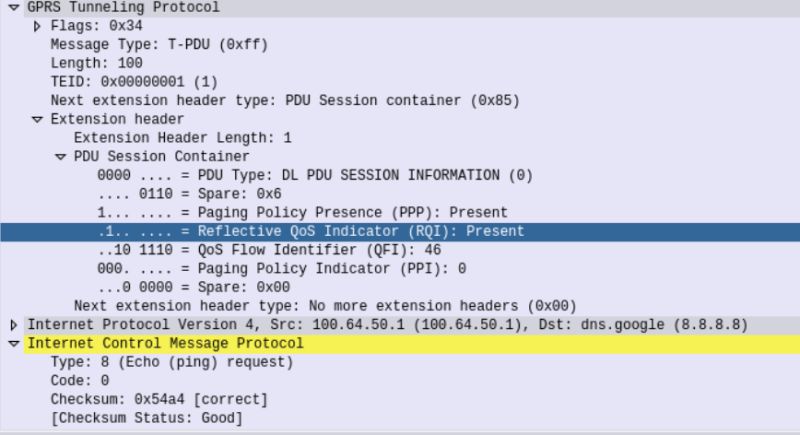Image resolution: width=800 pixels, height=435 pixels.
Task: Collapse the PDU Session Container node
Action: [x=62, y=157]
